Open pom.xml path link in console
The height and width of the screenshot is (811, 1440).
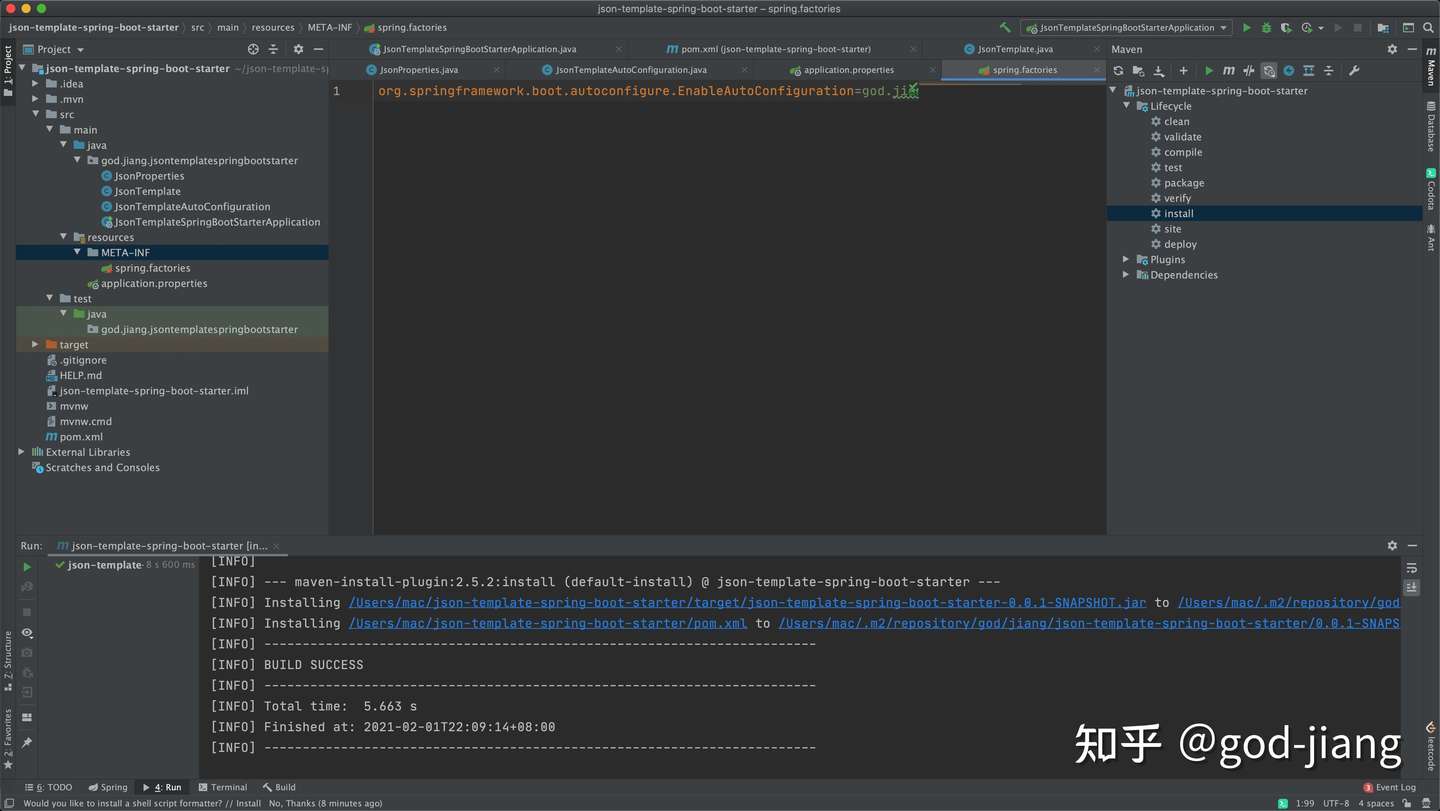coord(547,624)
